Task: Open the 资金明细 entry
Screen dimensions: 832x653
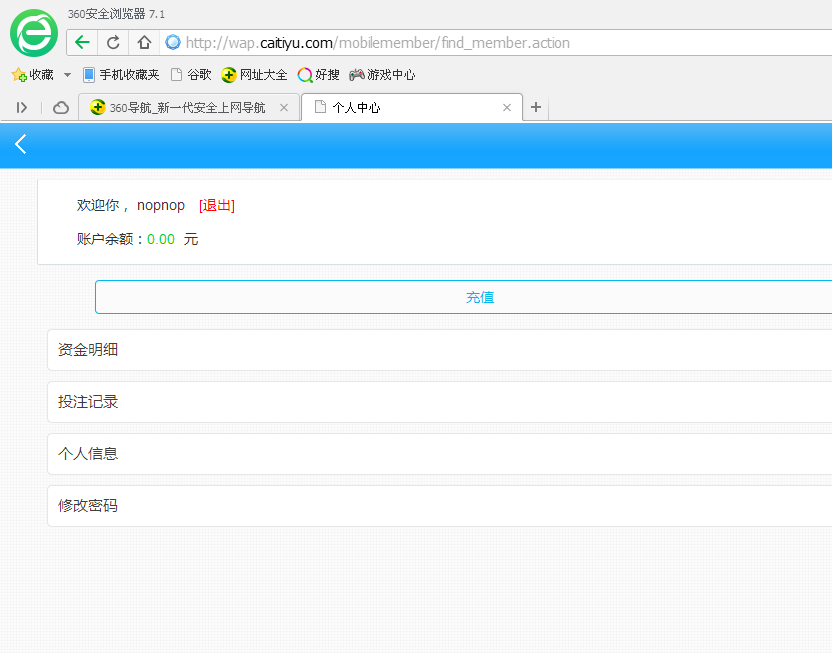Action: (x=440, y=350)
